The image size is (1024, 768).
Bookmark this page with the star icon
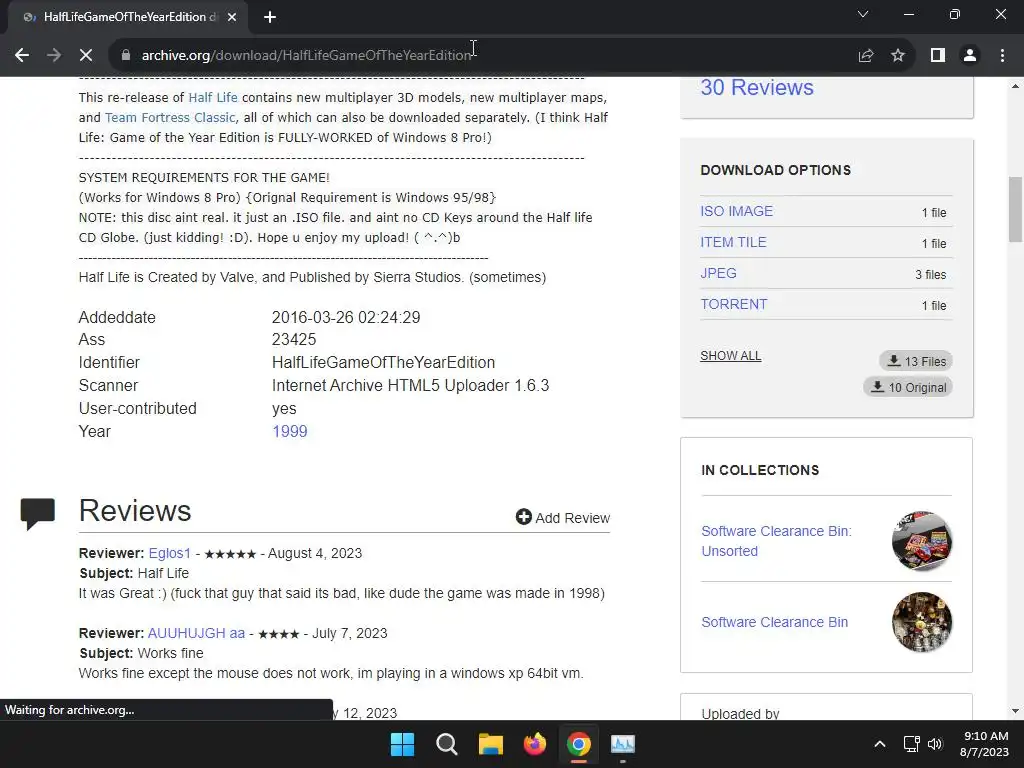pos(898,56)
